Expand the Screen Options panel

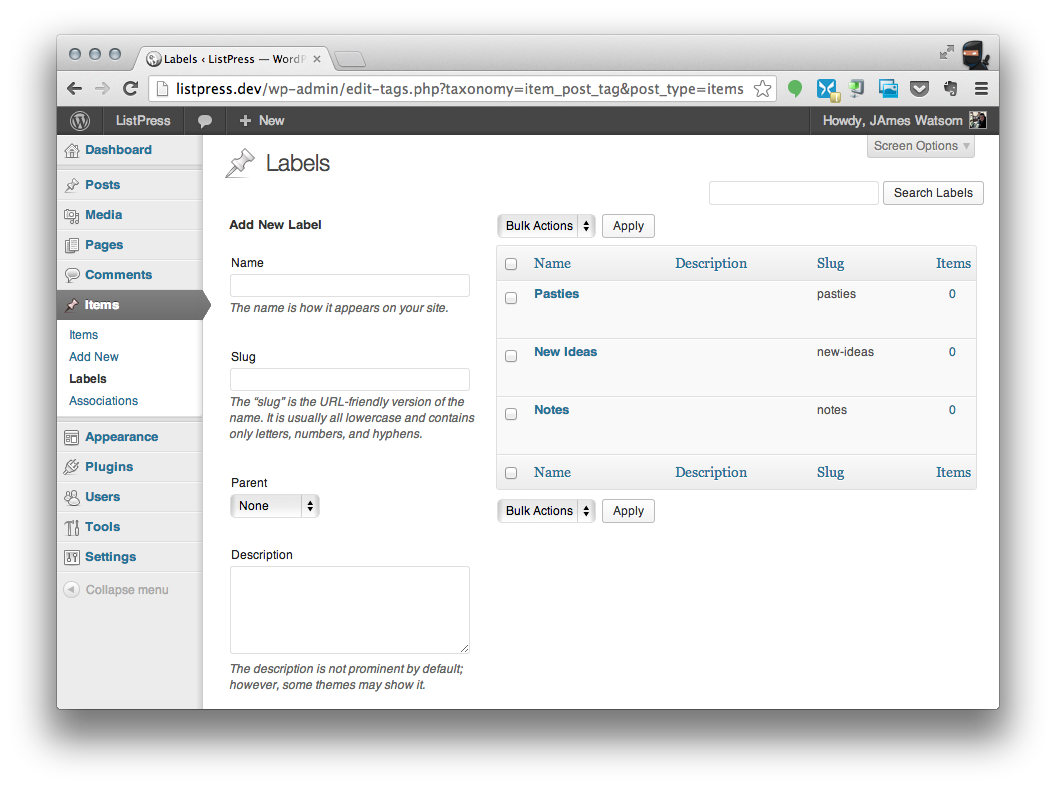click(921, 146)
